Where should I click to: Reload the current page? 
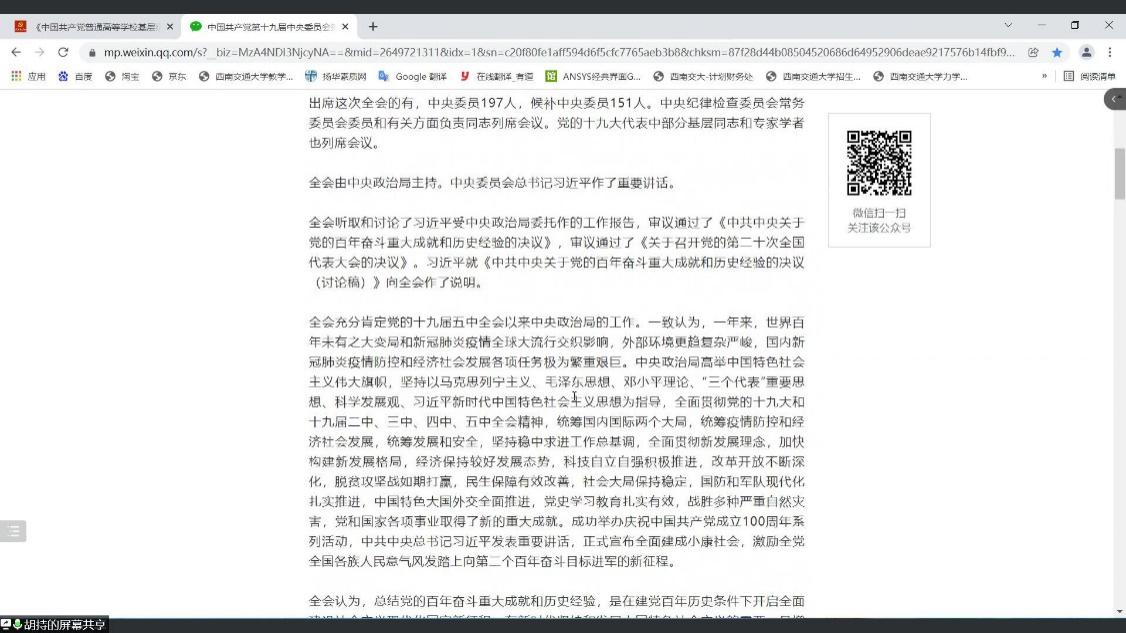pyautogui.click(x=63, y=52)
